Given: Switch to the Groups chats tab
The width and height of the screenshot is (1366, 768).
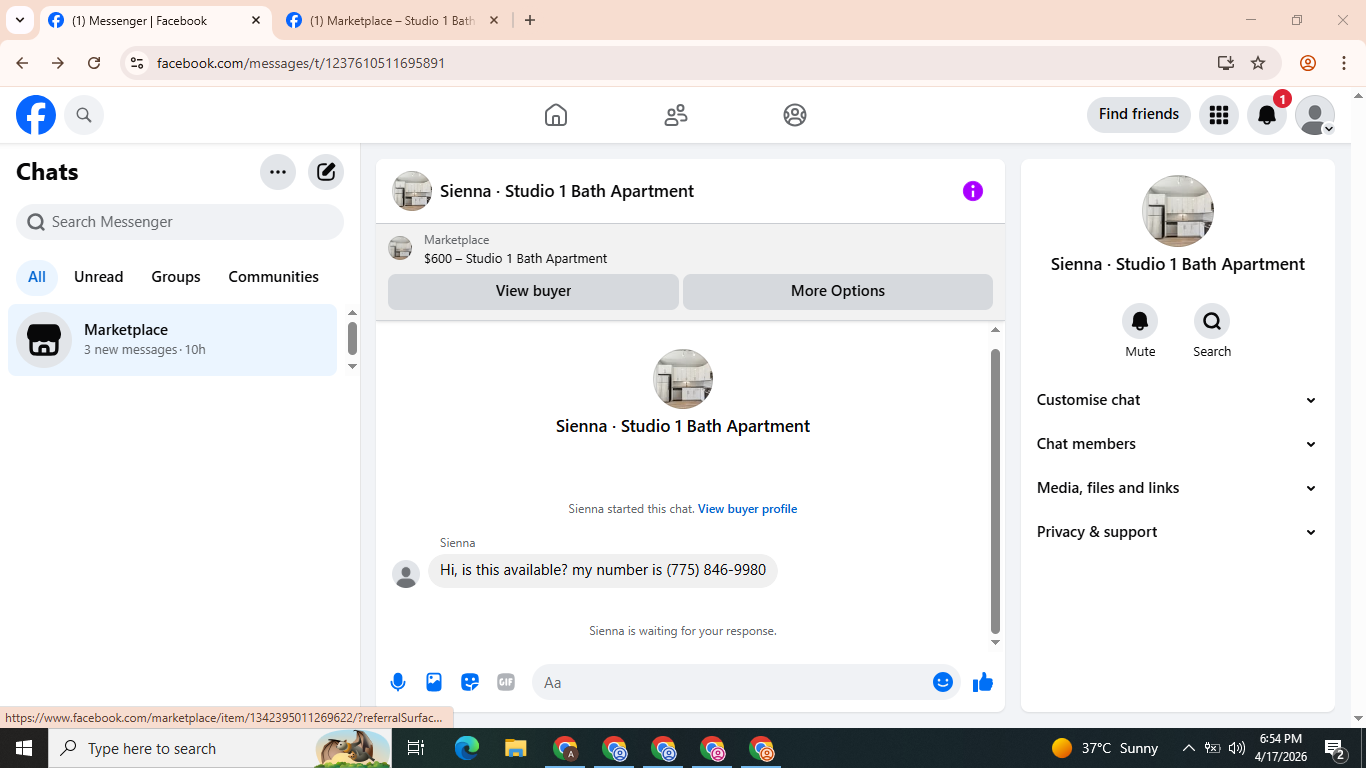Looking at the screenshot, I should coord(176,277).
